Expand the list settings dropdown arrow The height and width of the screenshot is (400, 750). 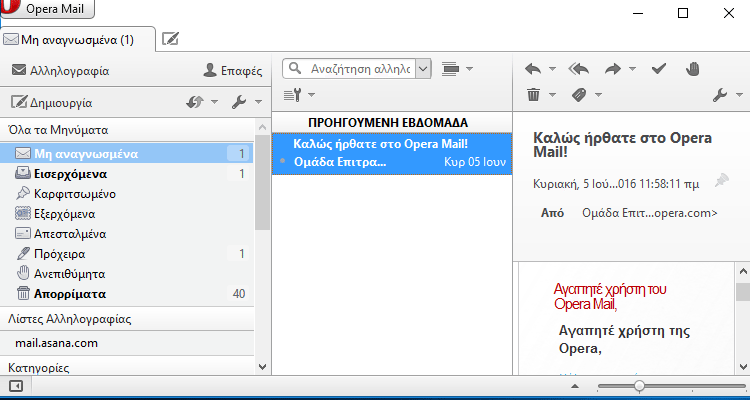pyautogui.click(x=311, y=95)
